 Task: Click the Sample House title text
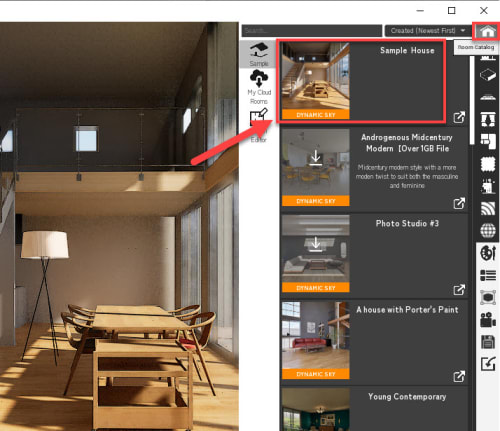407,51
